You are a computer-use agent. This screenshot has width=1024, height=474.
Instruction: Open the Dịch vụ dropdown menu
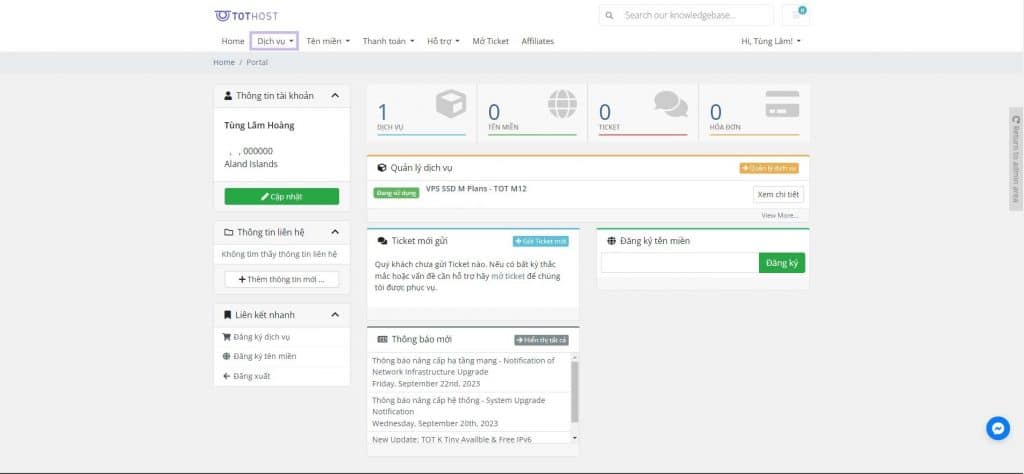pyautogui.click(x=274, y=41)
